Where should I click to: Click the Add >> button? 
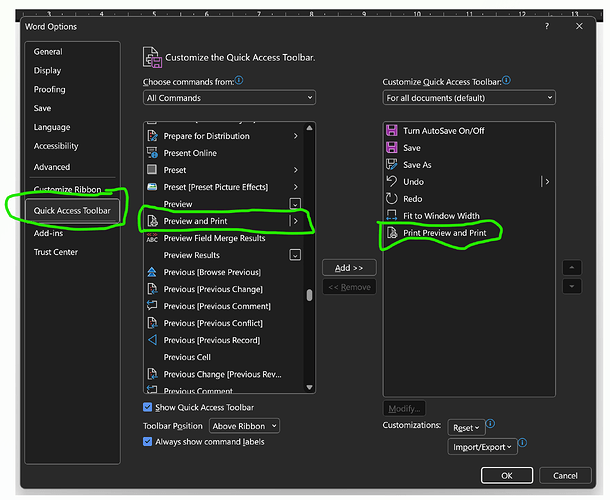tap(349, 268)
